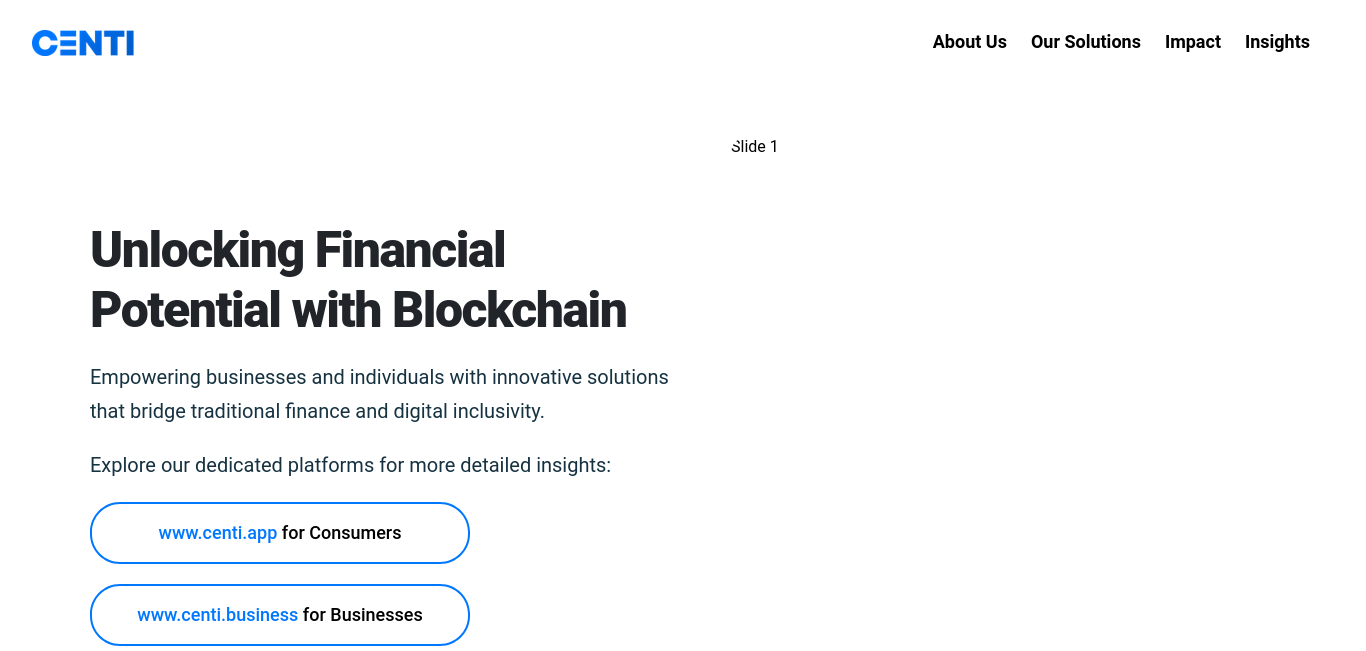Select the Slide 1 image placeholder
The image size is (1366, 651).
(x=754, y=146)
